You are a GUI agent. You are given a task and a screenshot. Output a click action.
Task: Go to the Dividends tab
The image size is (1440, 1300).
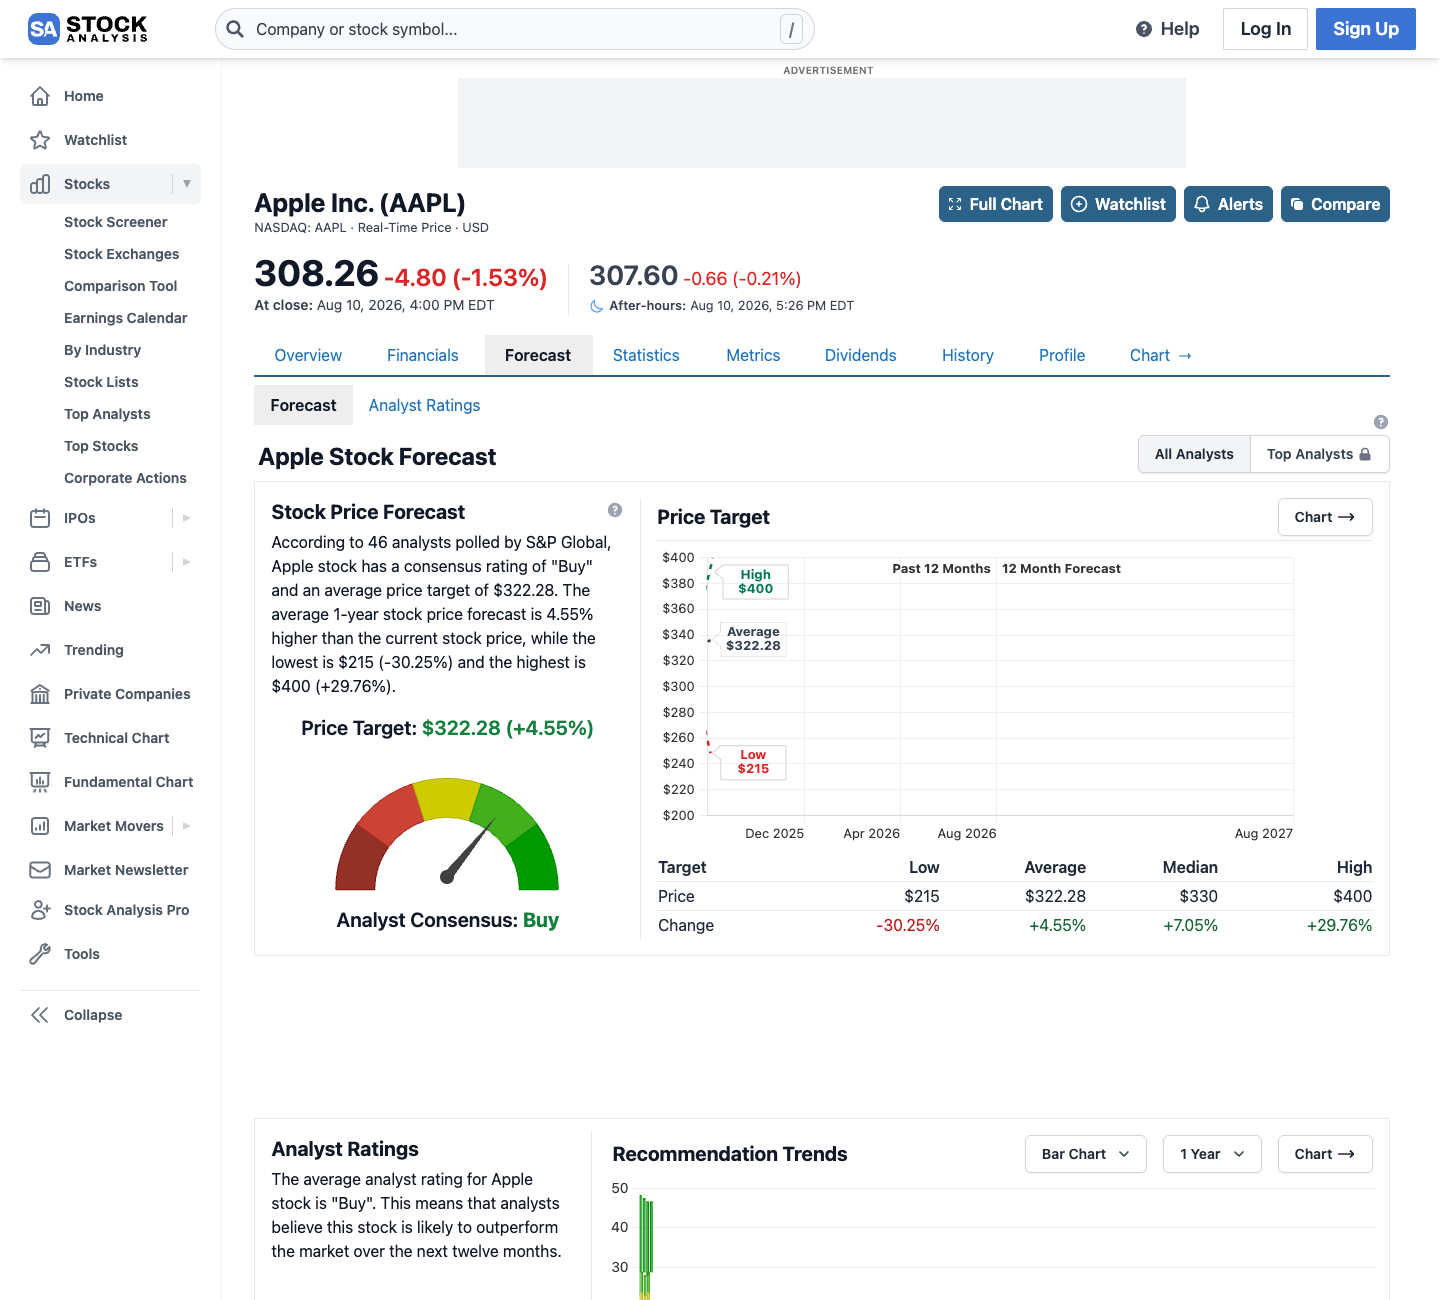point(860,355)
